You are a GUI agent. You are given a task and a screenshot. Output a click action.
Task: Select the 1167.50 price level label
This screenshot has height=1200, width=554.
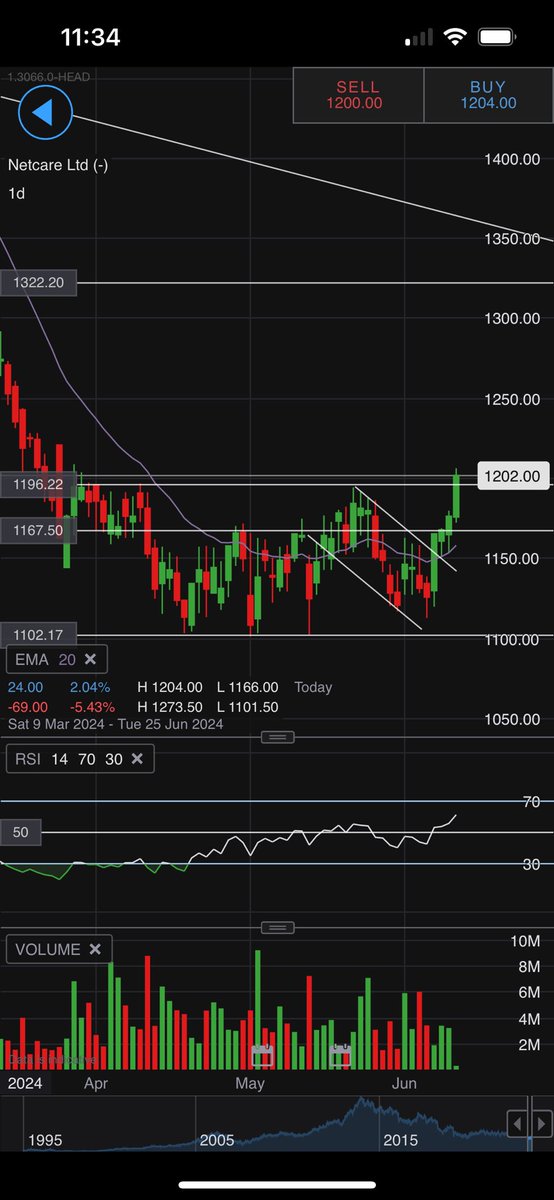(38, 530)
